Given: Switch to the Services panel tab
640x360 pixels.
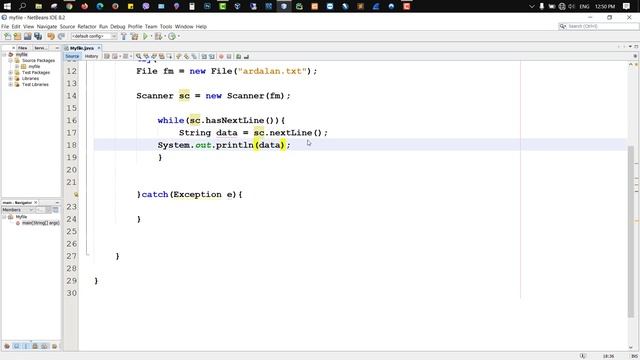Looking at the screenshot, I should [40, 48].
